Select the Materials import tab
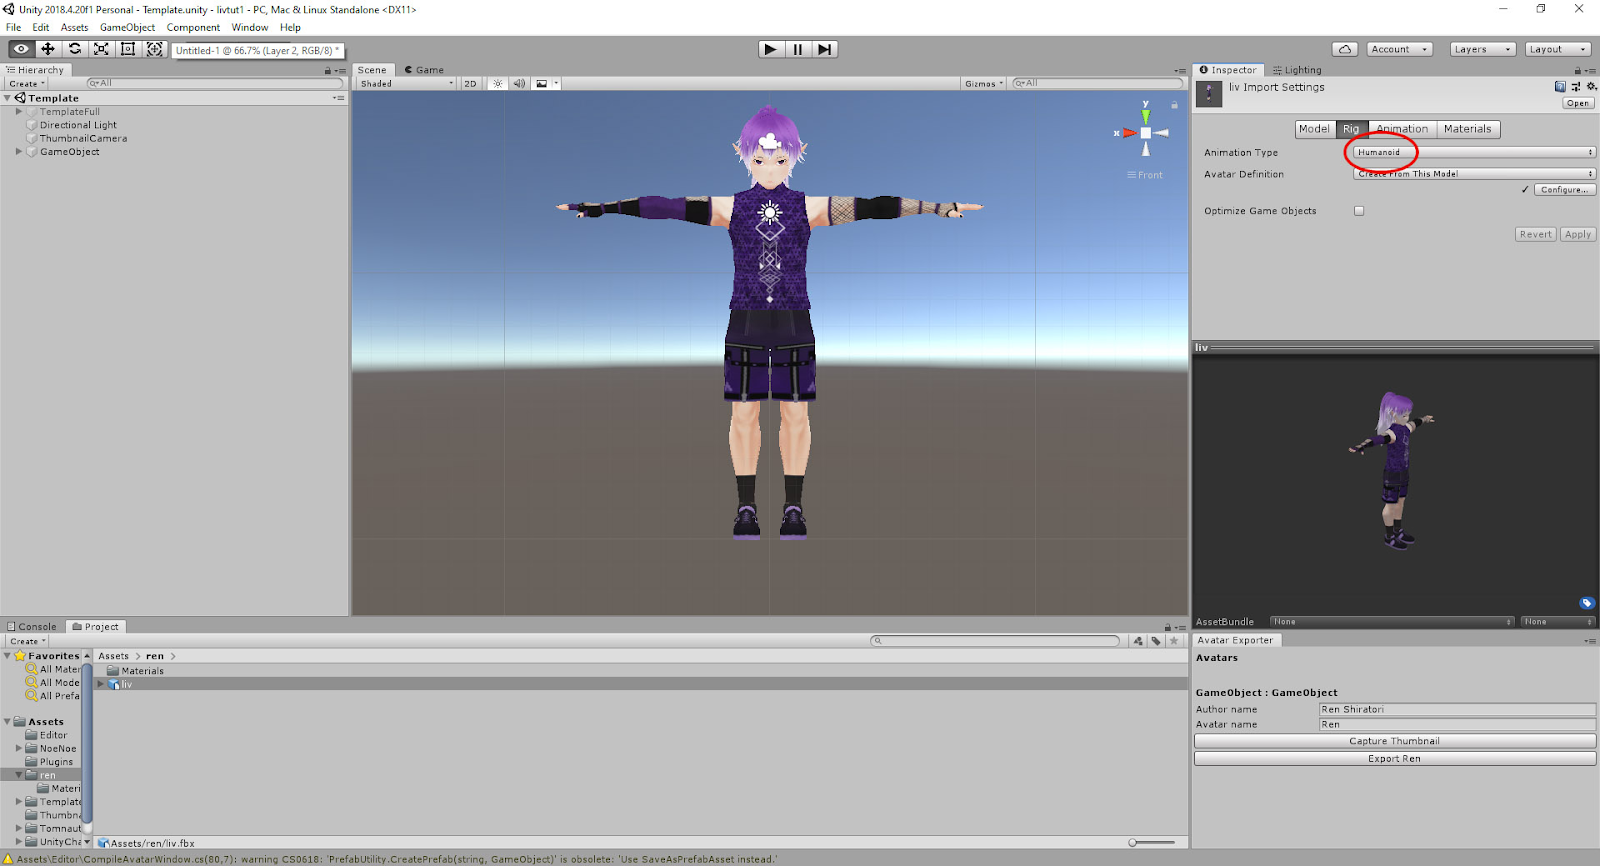The height and width of the screenshot is (866, 1600). (x=1468, y=129)
